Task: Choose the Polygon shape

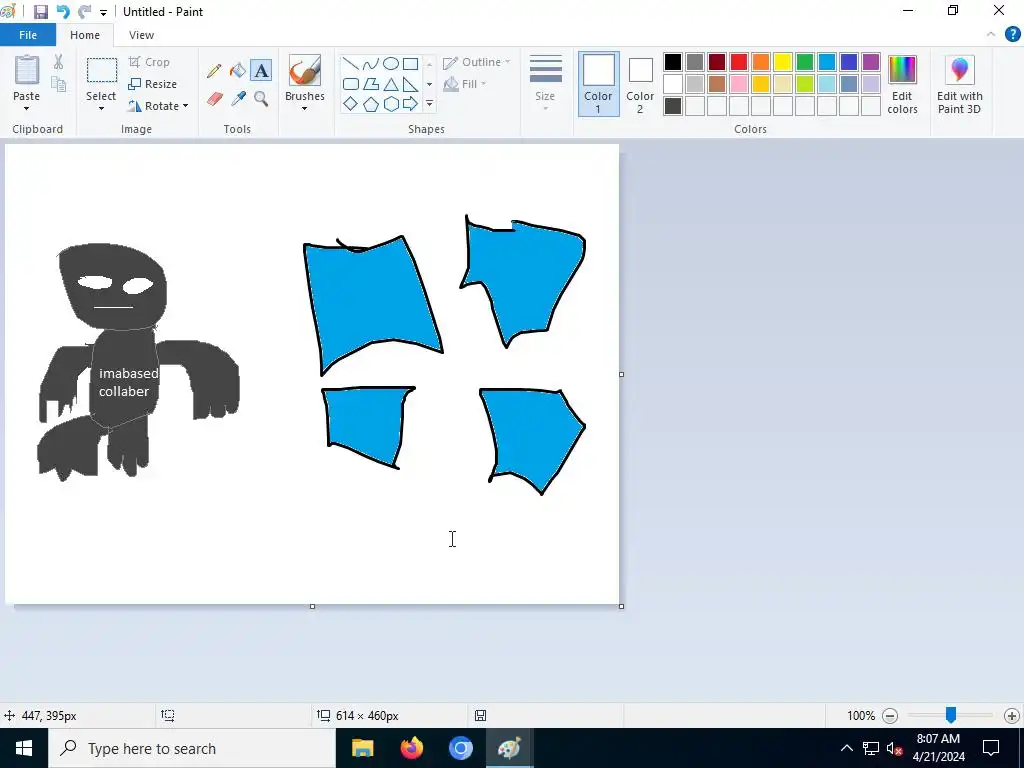Action: [x=370, y=84]
